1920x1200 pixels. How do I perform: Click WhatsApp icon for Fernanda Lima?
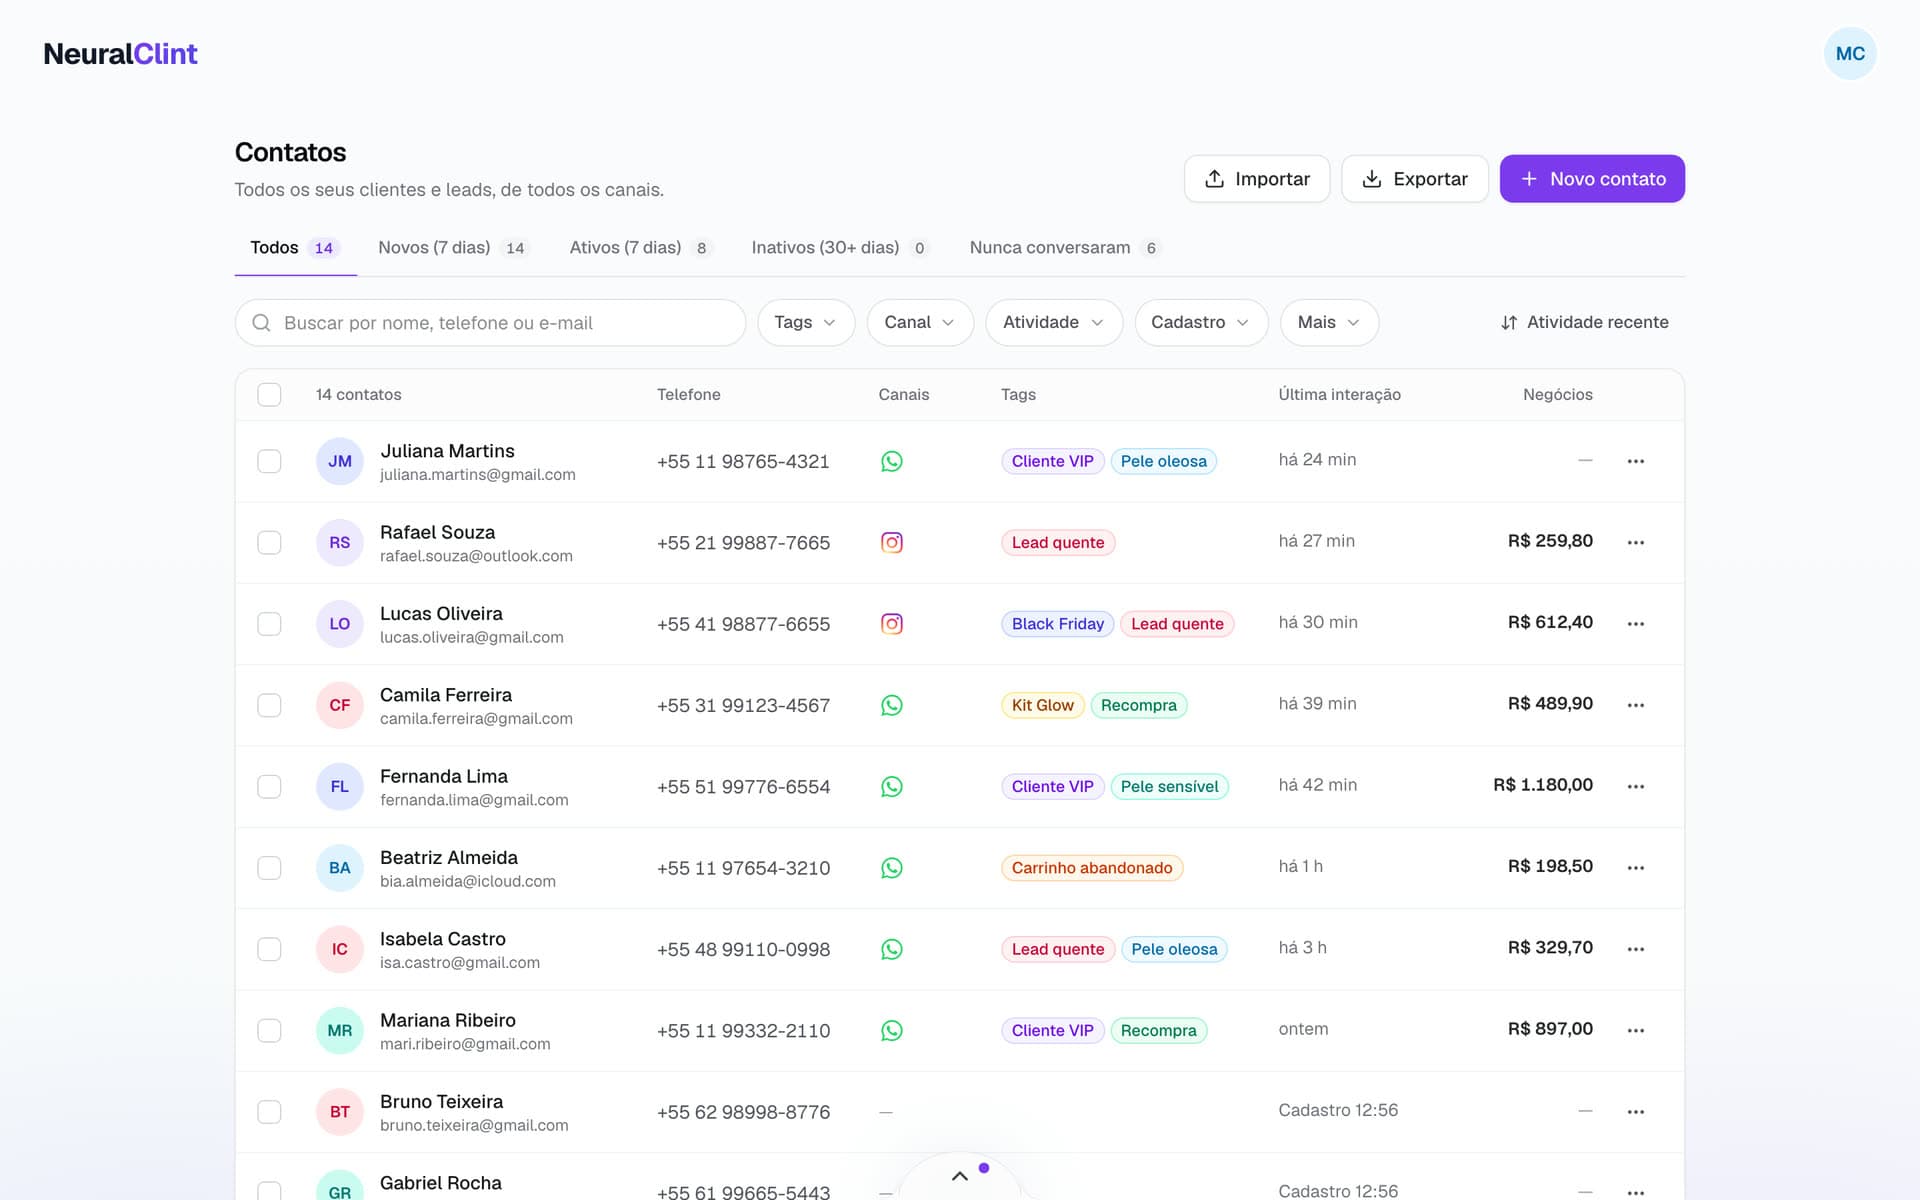[891, 786]
